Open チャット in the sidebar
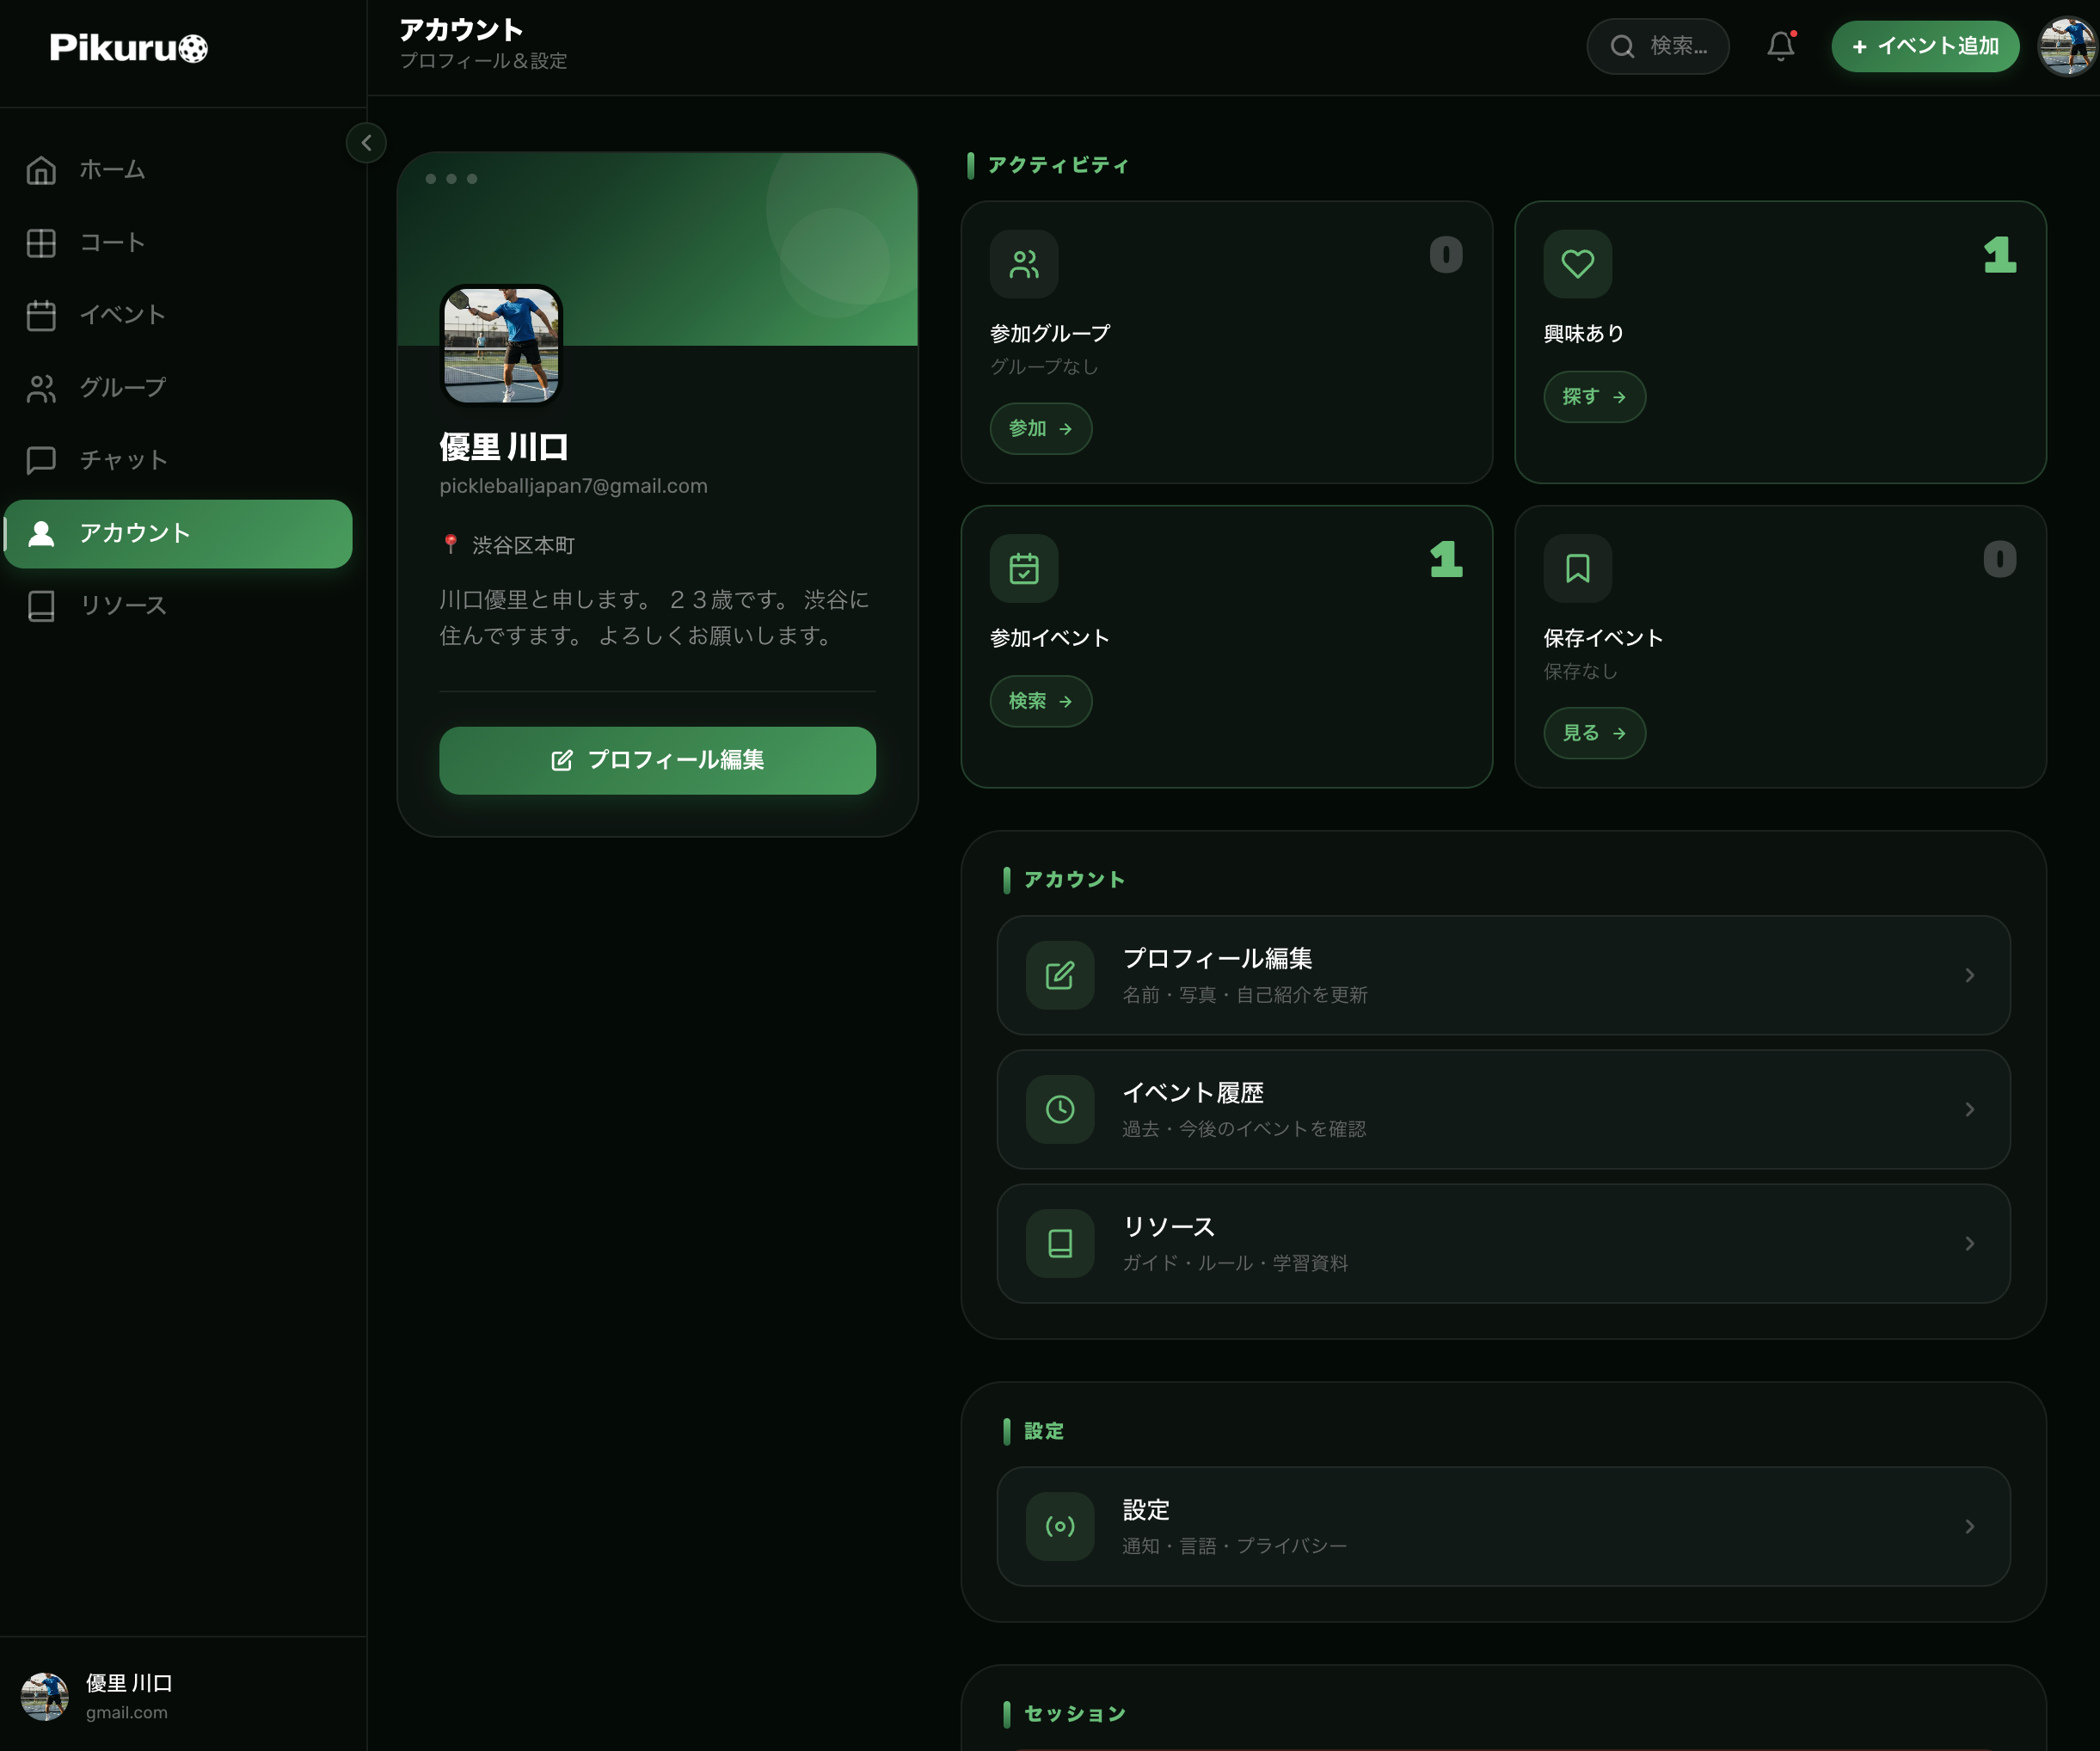Image resolution: width=2100 pixels, height=1751 pixels. 178,460
